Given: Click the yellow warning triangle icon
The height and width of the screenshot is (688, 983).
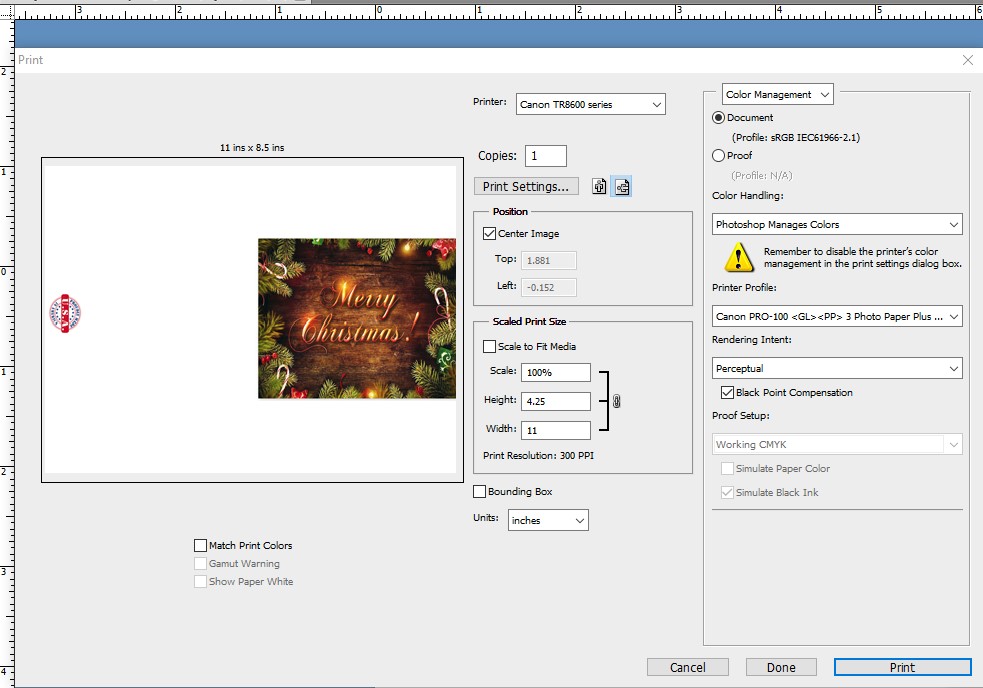Looking at the screenshot, I should [x=739, y=258].
